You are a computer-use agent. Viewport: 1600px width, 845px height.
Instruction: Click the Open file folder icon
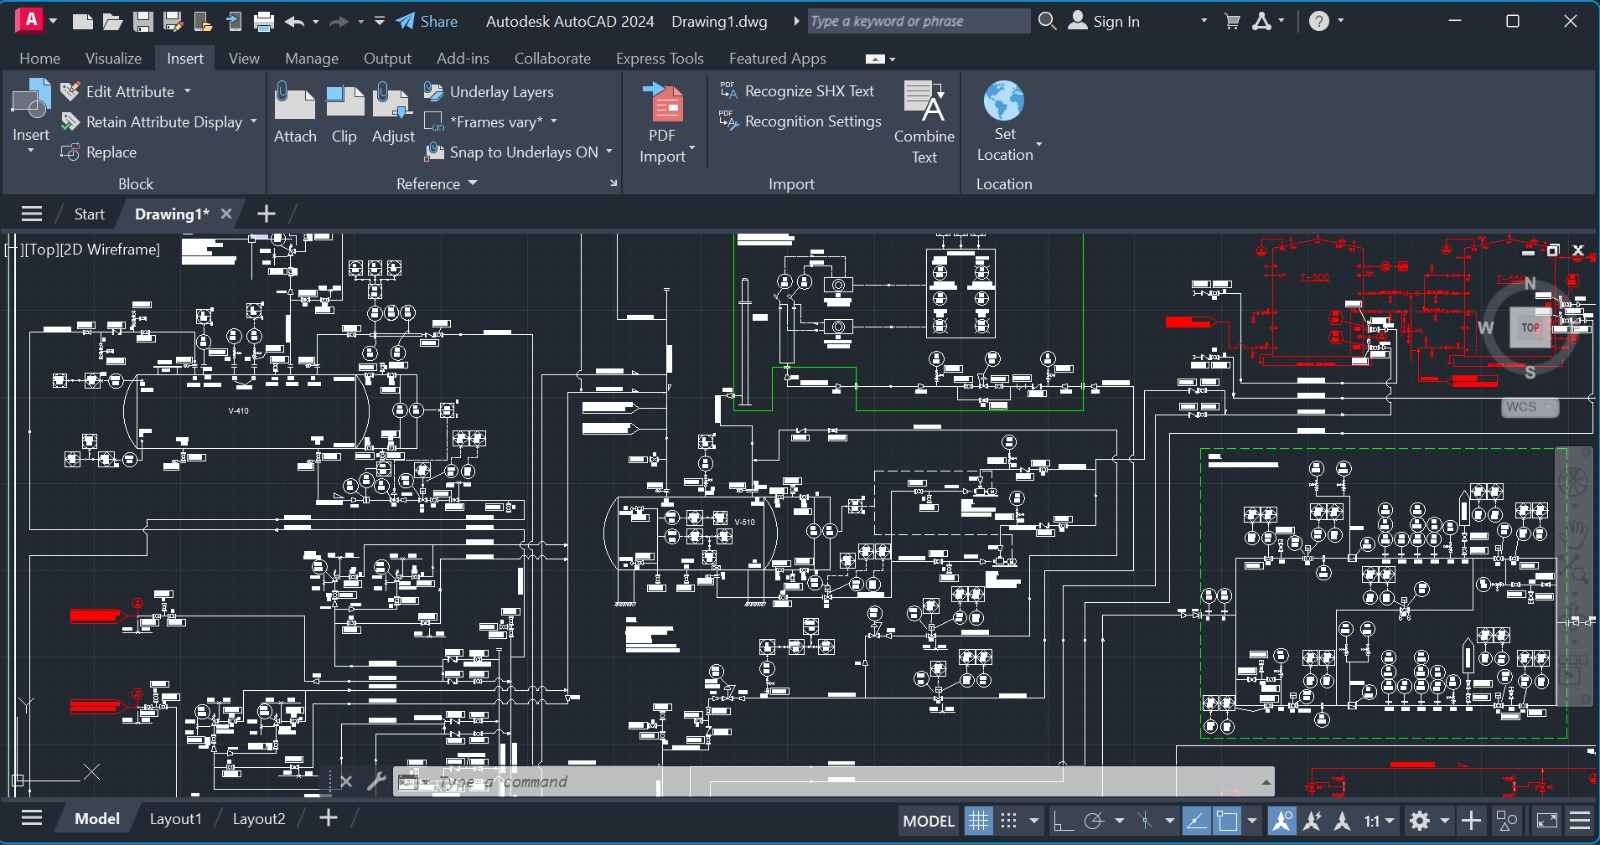tap(112, 21)
